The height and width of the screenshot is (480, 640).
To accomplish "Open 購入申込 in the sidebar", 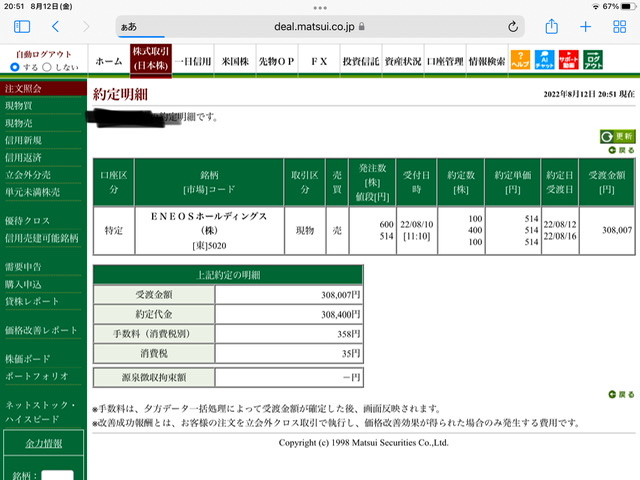I will [x=23, y=284].
